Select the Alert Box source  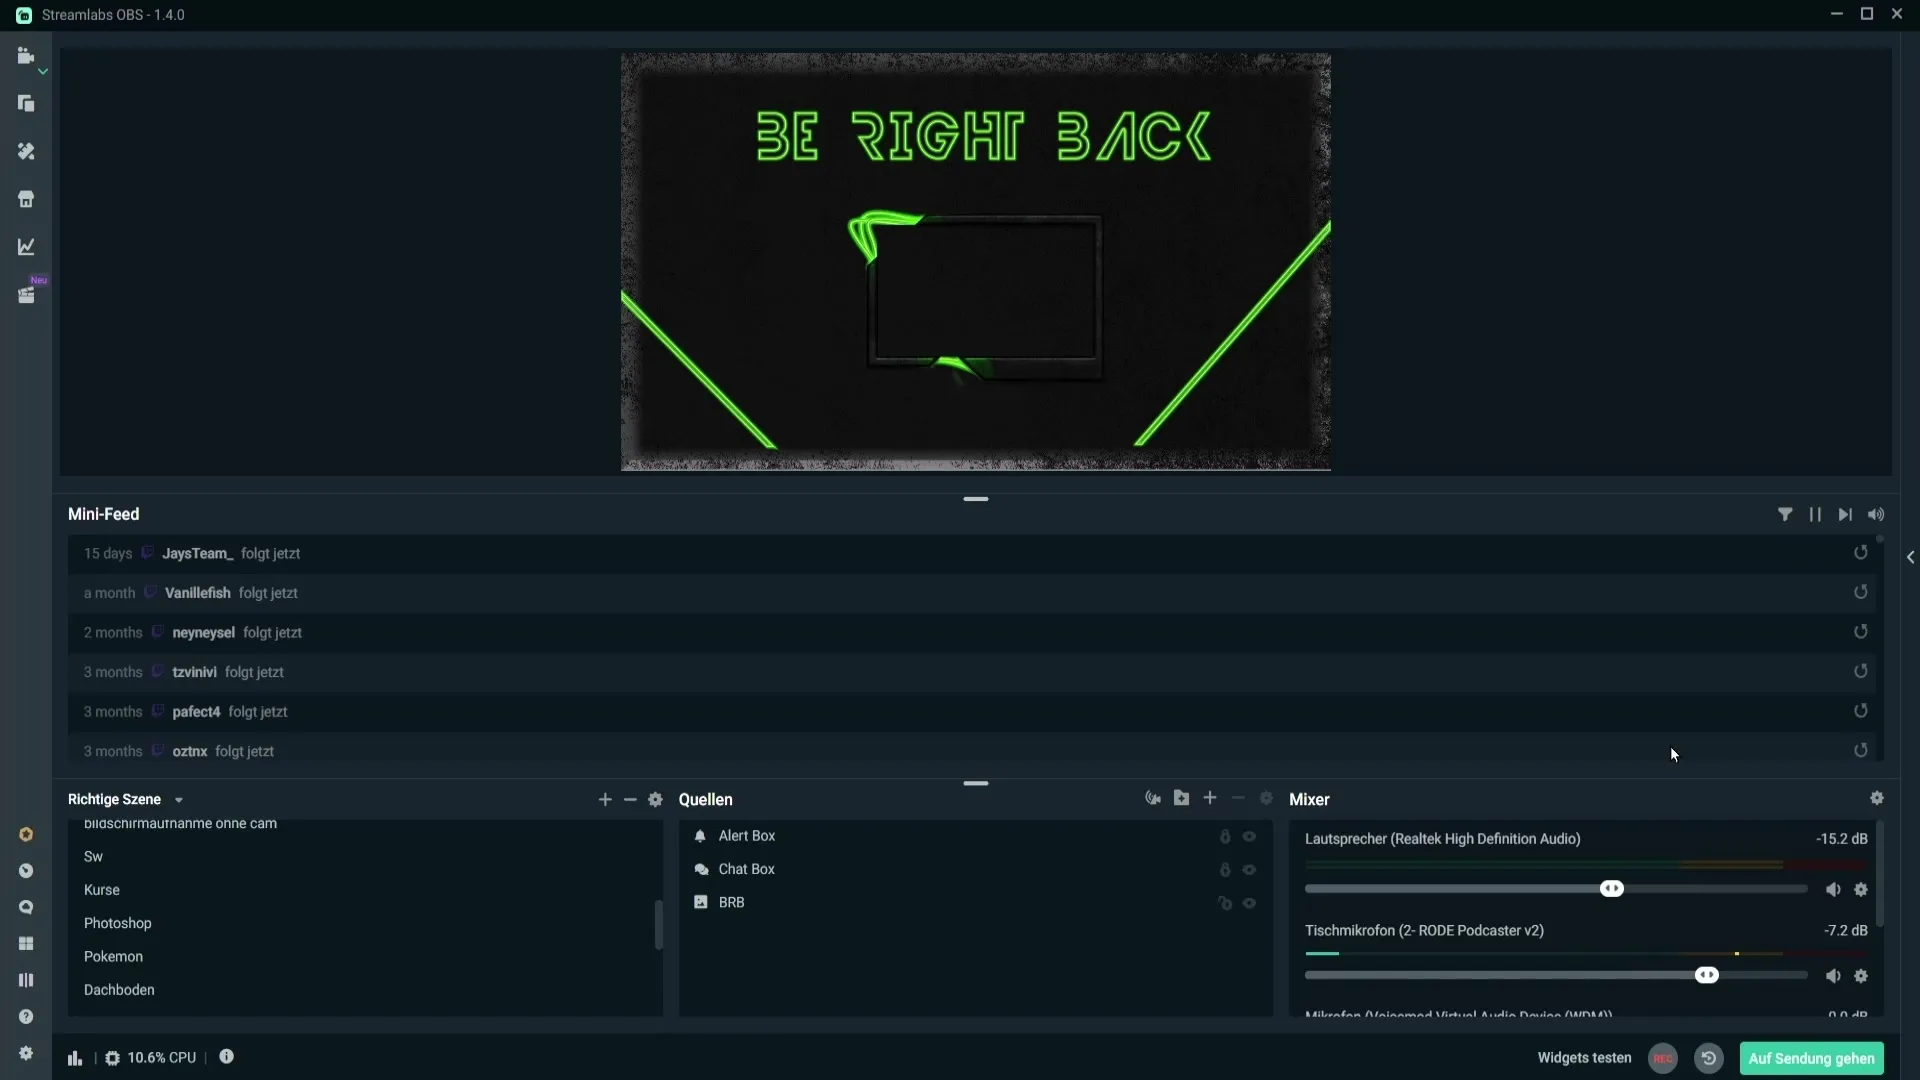[x=976, y=836]
